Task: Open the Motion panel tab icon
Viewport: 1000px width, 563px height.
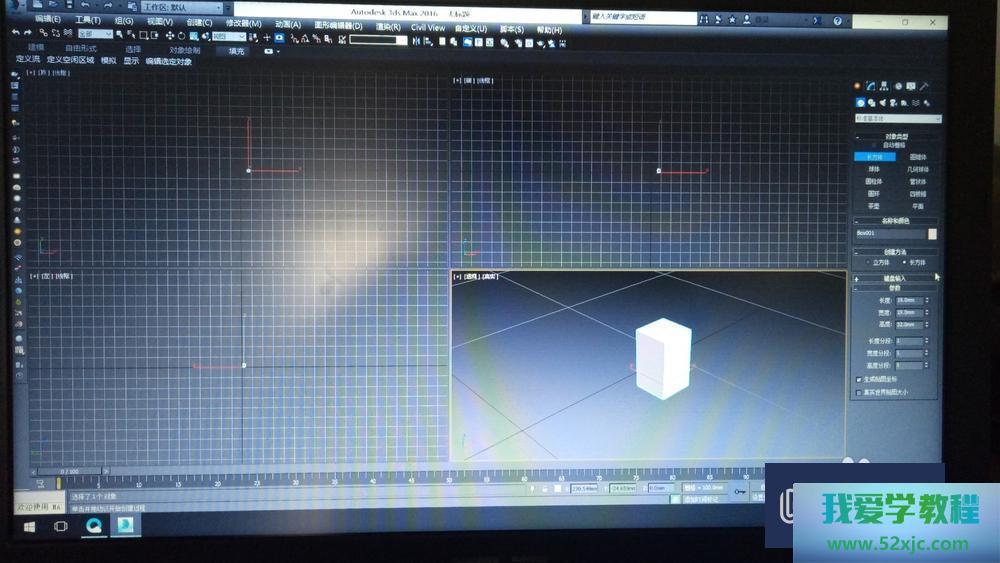Action: coord(898,85)
